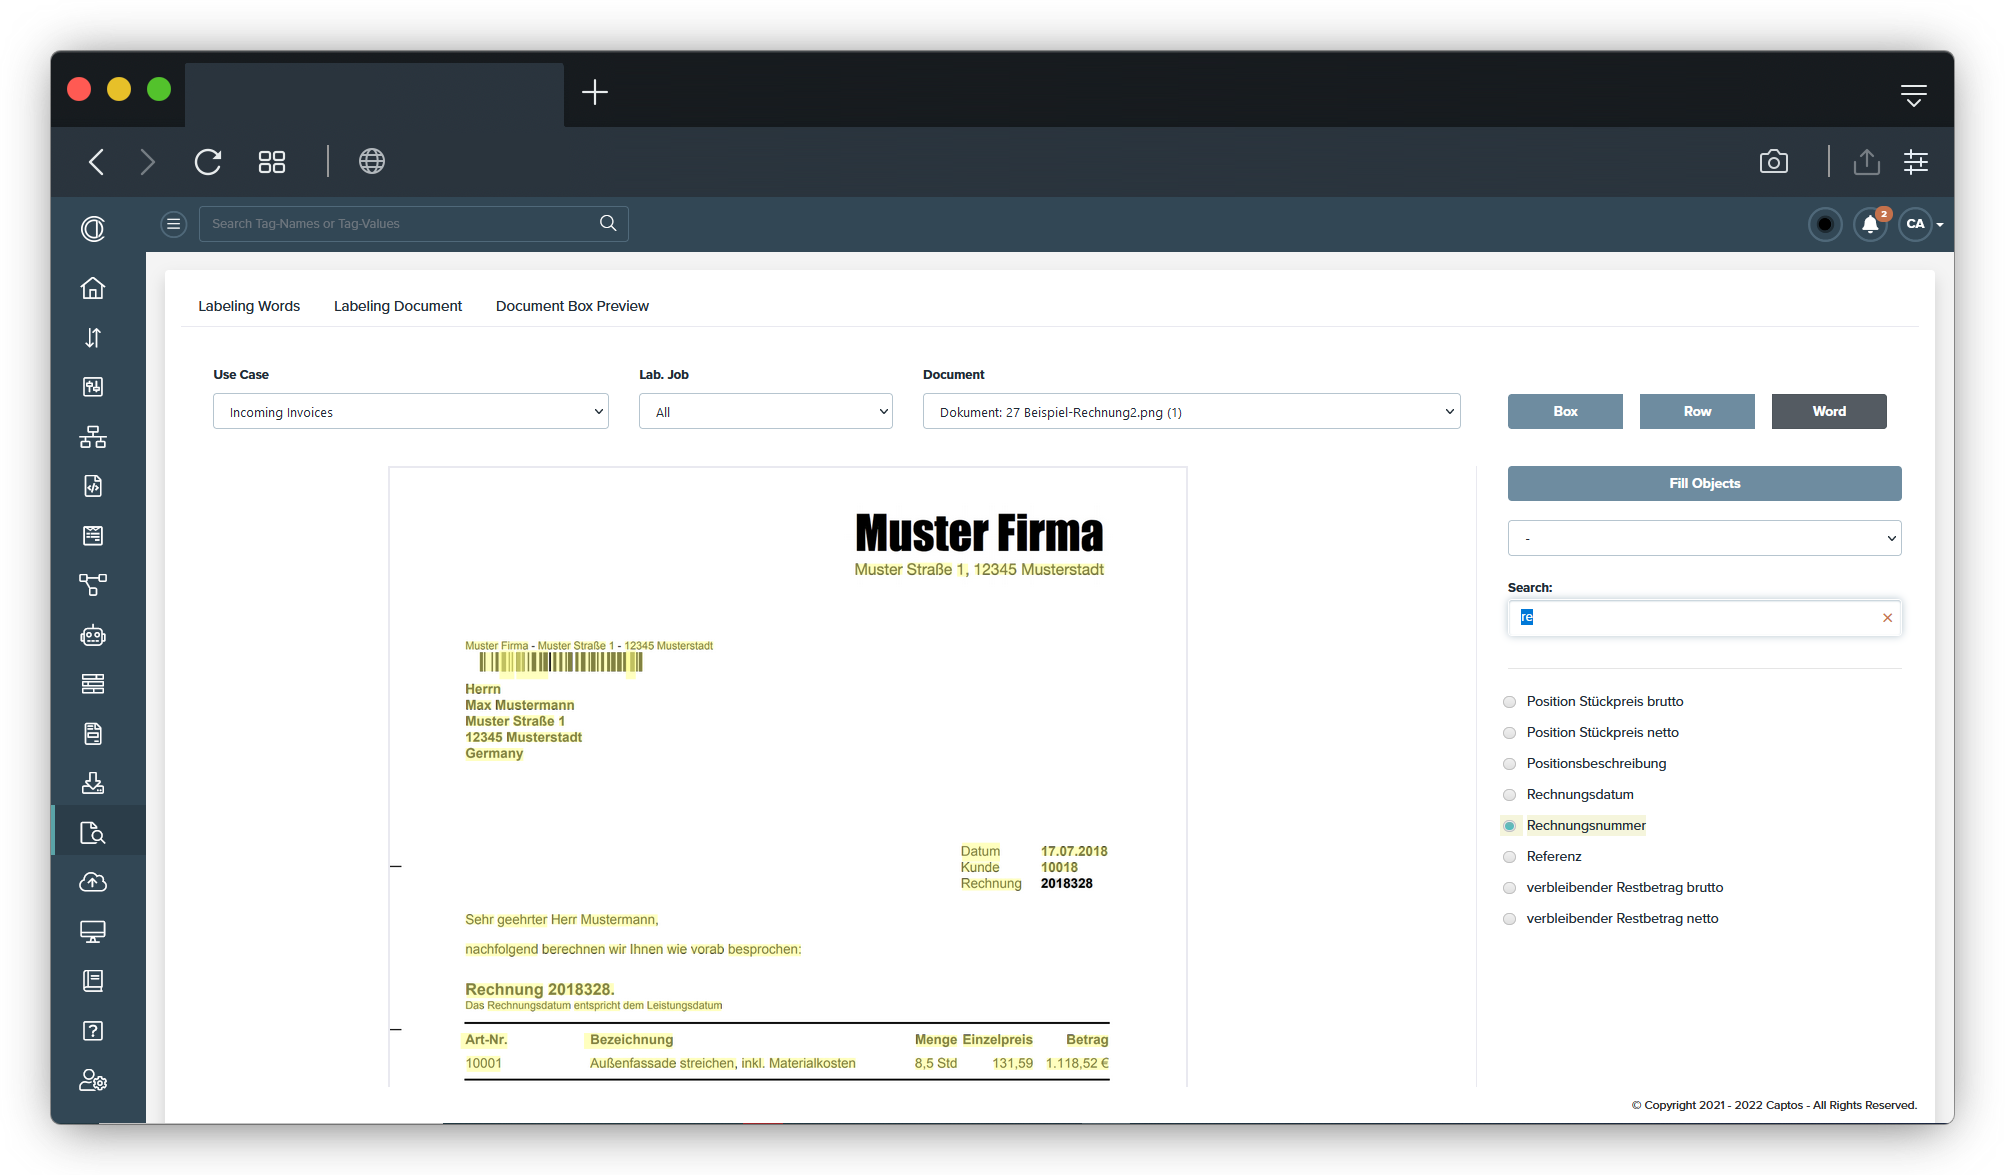This screenshot has width=2005, height=1175.
Task: Open the stacked rows sidebar icon
Action: click(93, 684)
